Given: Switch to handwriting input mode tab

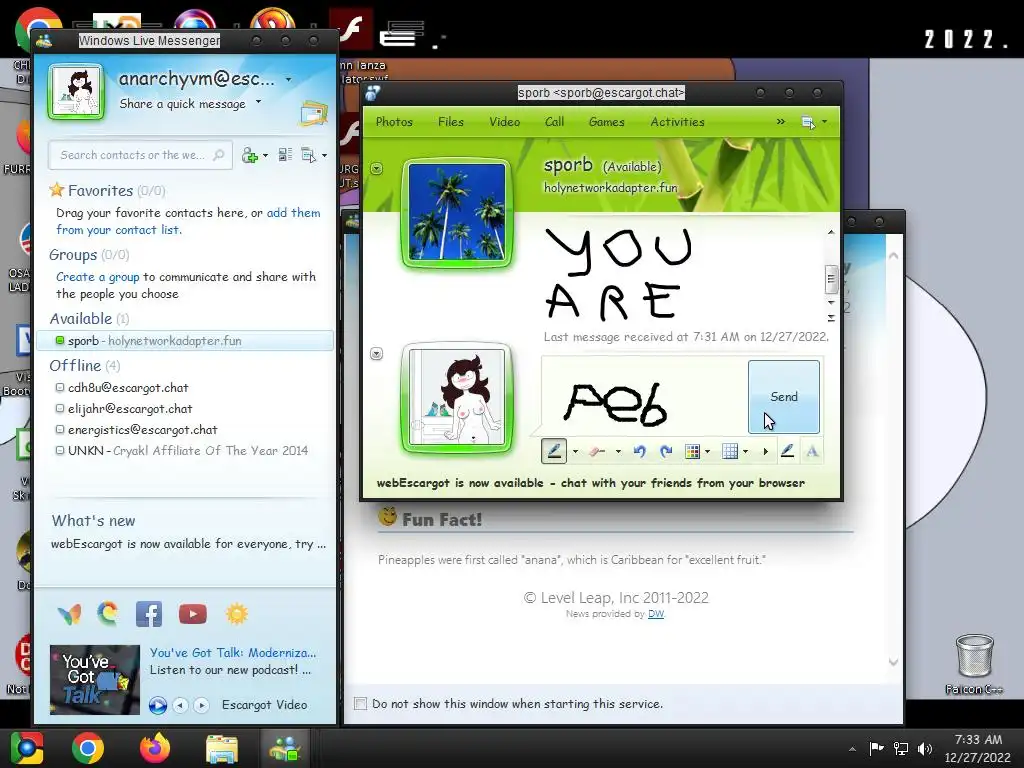Looking at the screenshot, I should click(788, 451).
